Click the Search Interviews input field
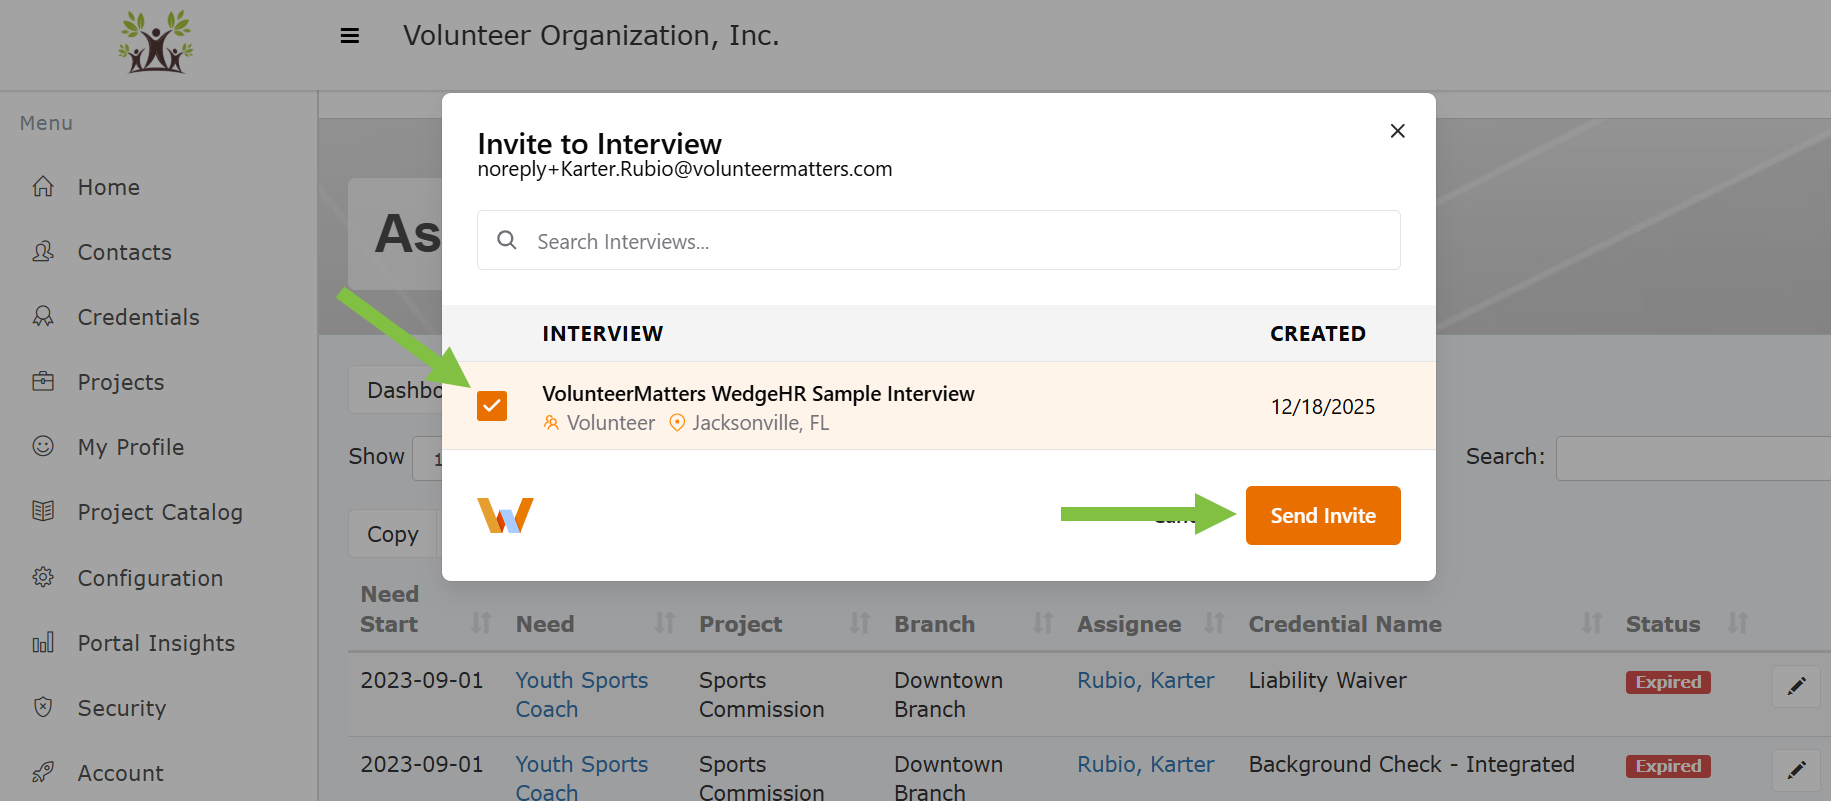The image size is (1831, 801). coord(938,240)
